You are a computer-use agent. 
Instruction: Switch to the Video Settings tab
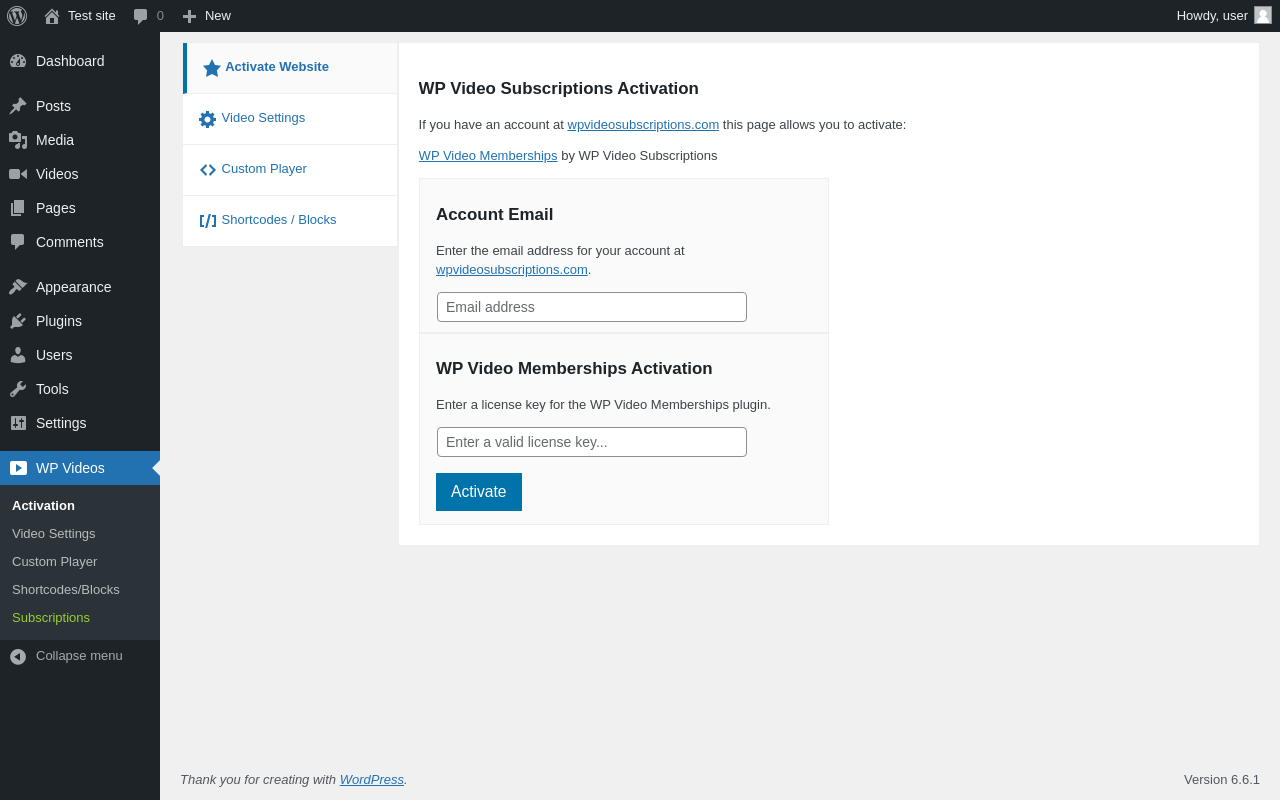click(290, 119)
